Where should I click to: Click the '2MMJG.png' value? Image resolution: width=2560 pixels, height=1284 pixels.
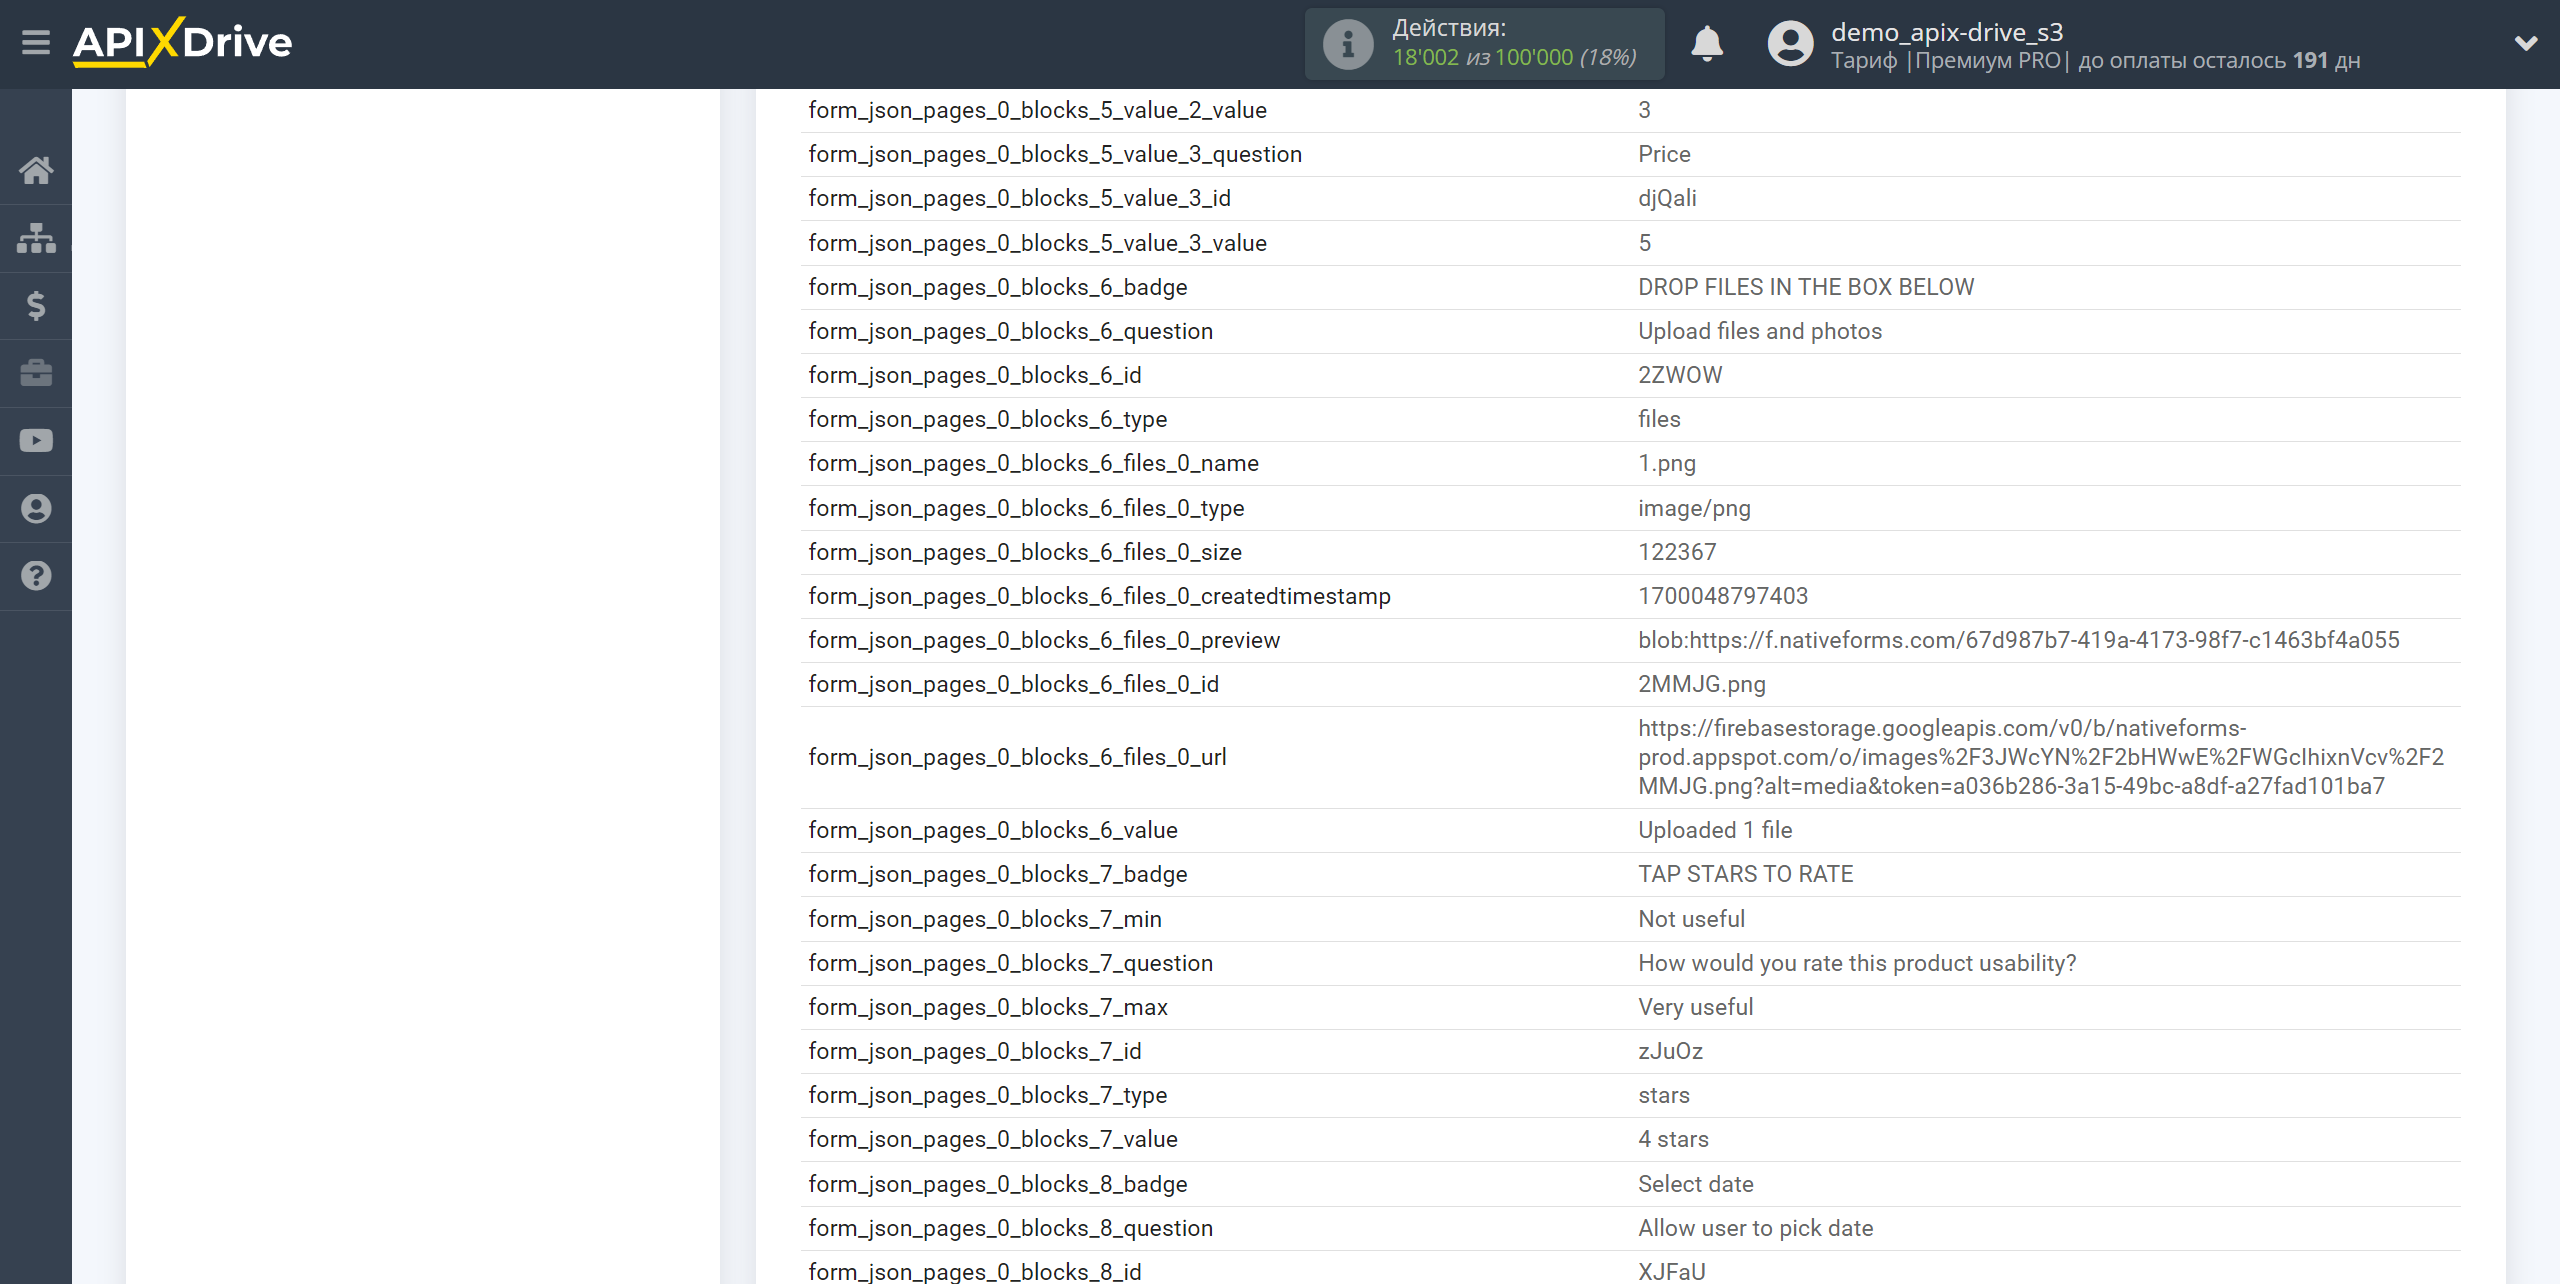(1701, 684)
